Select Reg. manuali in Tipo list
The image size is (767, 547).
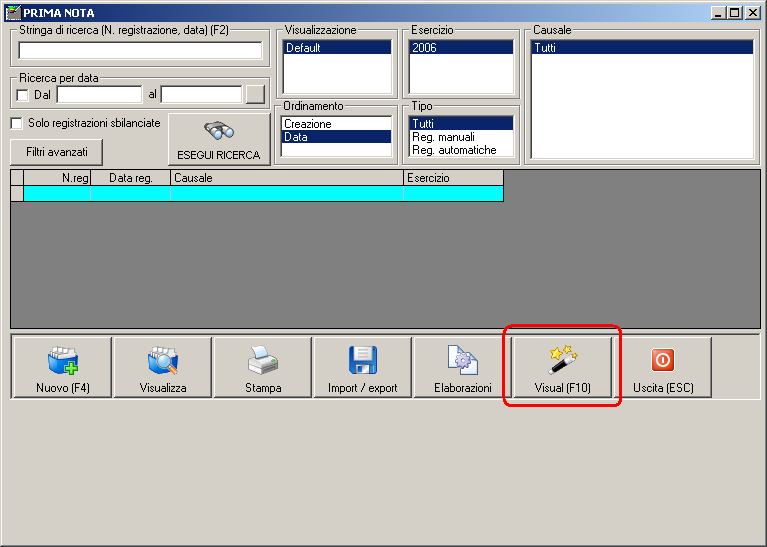(461, 137)
